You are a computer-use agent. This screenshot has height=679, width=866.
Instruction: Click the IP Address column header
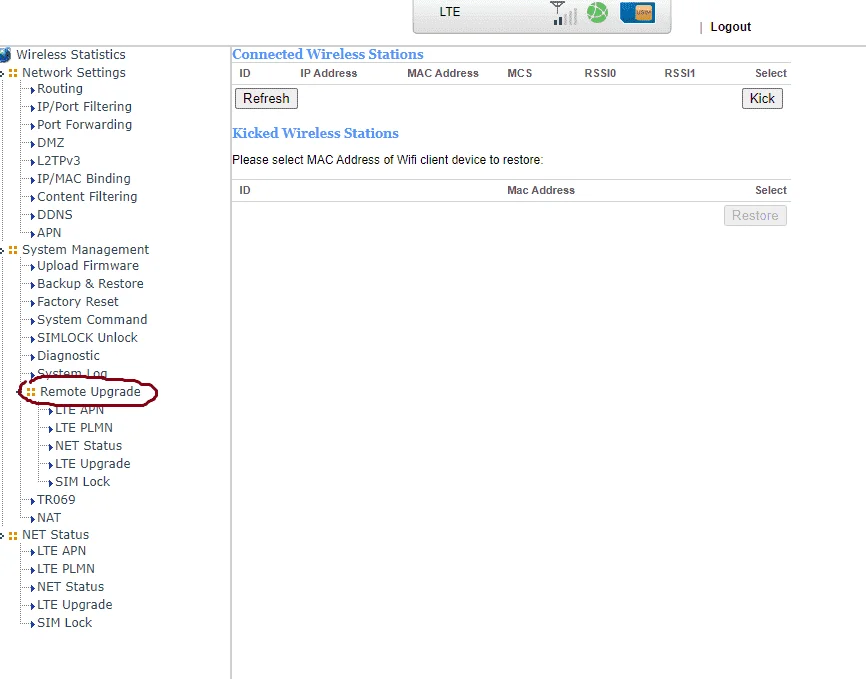pyautogui.click(x=329, y=73)
